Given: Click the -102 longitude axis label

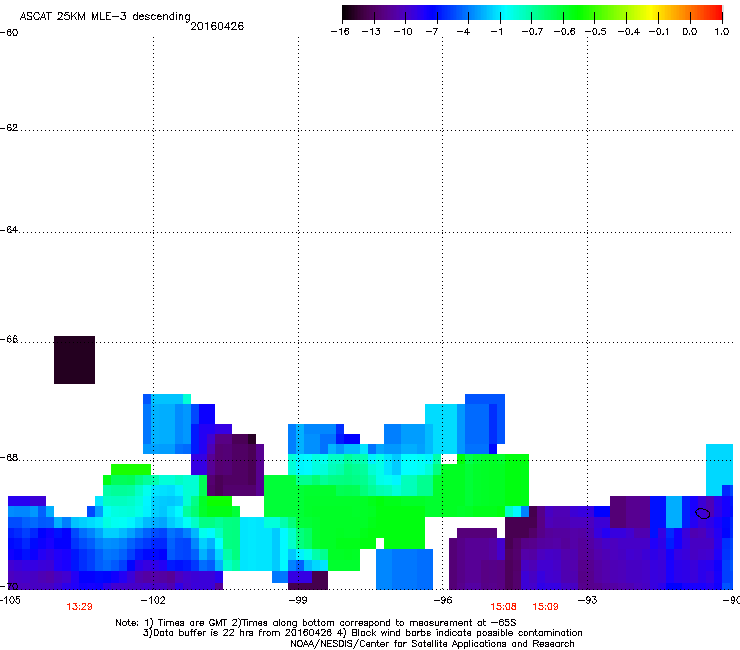Looking at the screenshot, I should [x=153, y=600].
